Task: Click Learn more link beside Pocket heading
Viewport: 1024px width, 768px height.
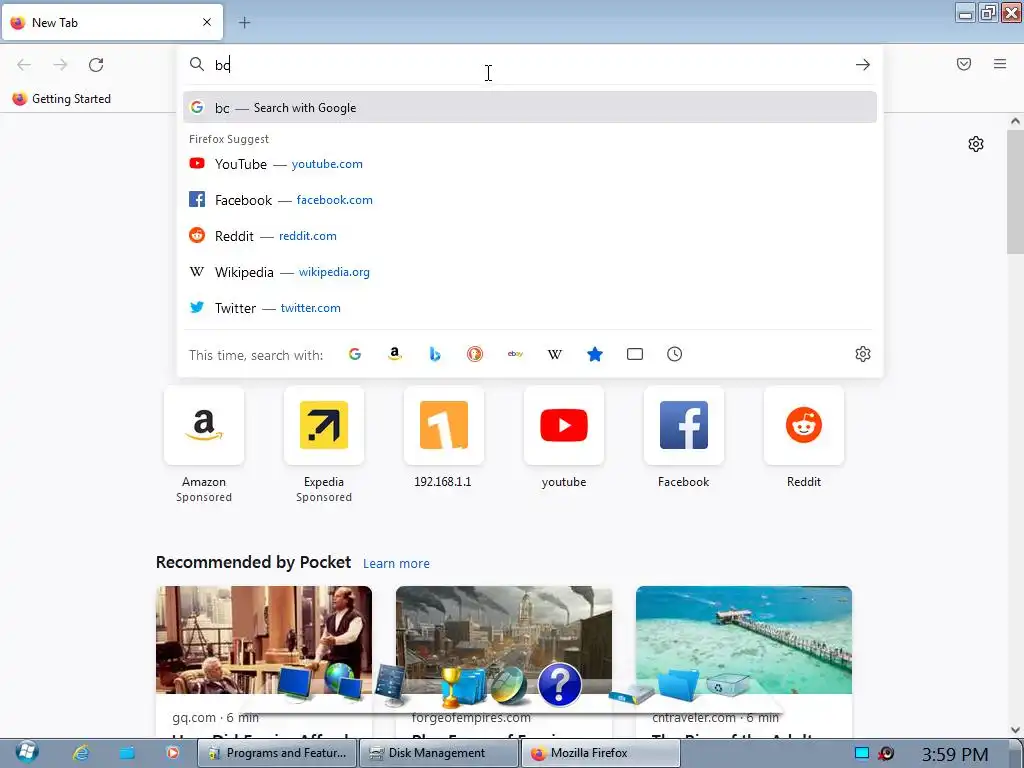Action: click(396, 564)
